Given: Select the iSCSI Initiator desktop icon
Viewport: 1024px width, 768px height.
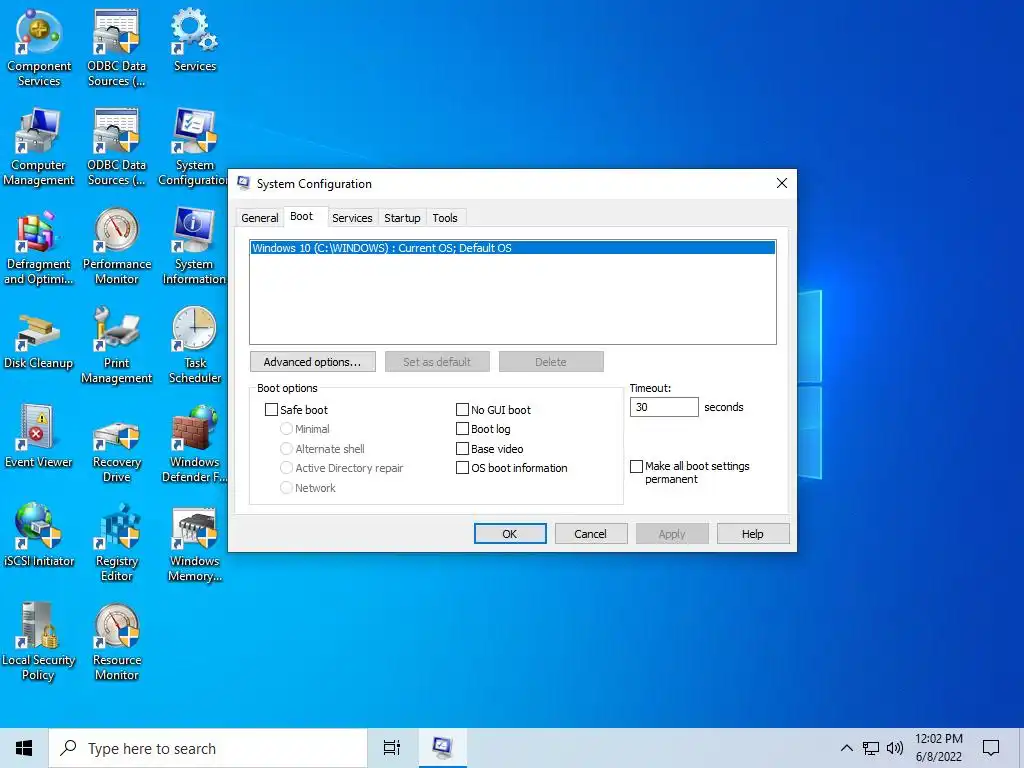Looking at the screenshot, I should 39,536.
